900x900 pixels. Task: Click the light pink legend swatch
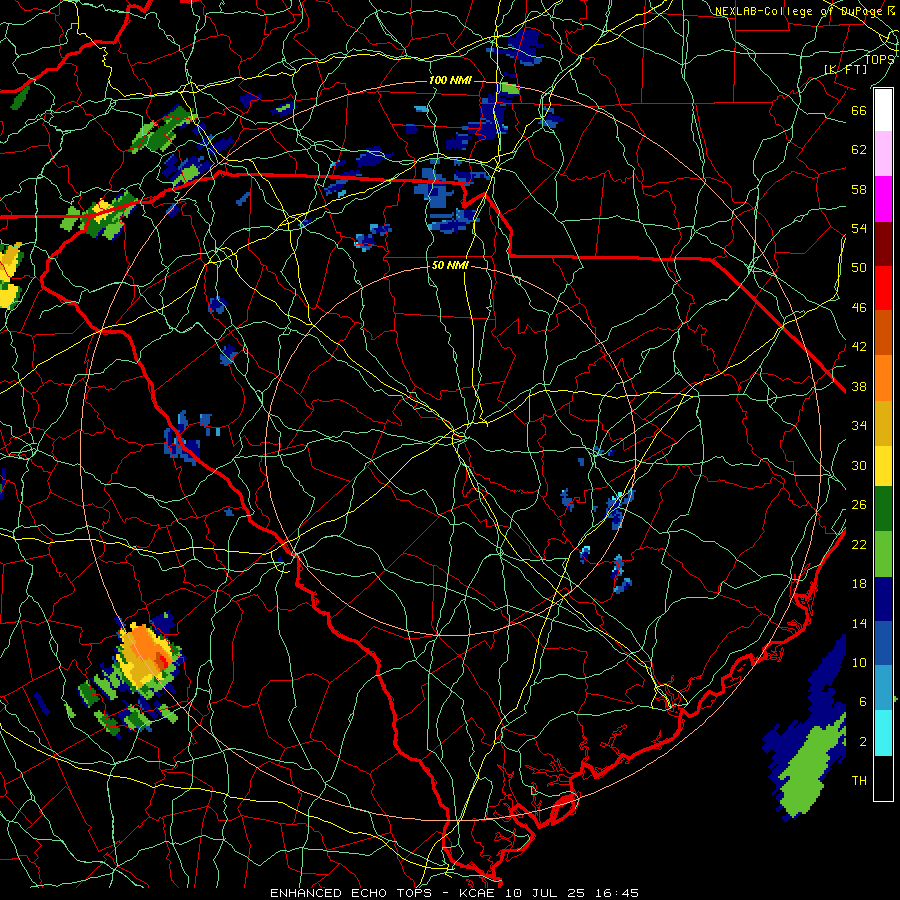(883, 153)
